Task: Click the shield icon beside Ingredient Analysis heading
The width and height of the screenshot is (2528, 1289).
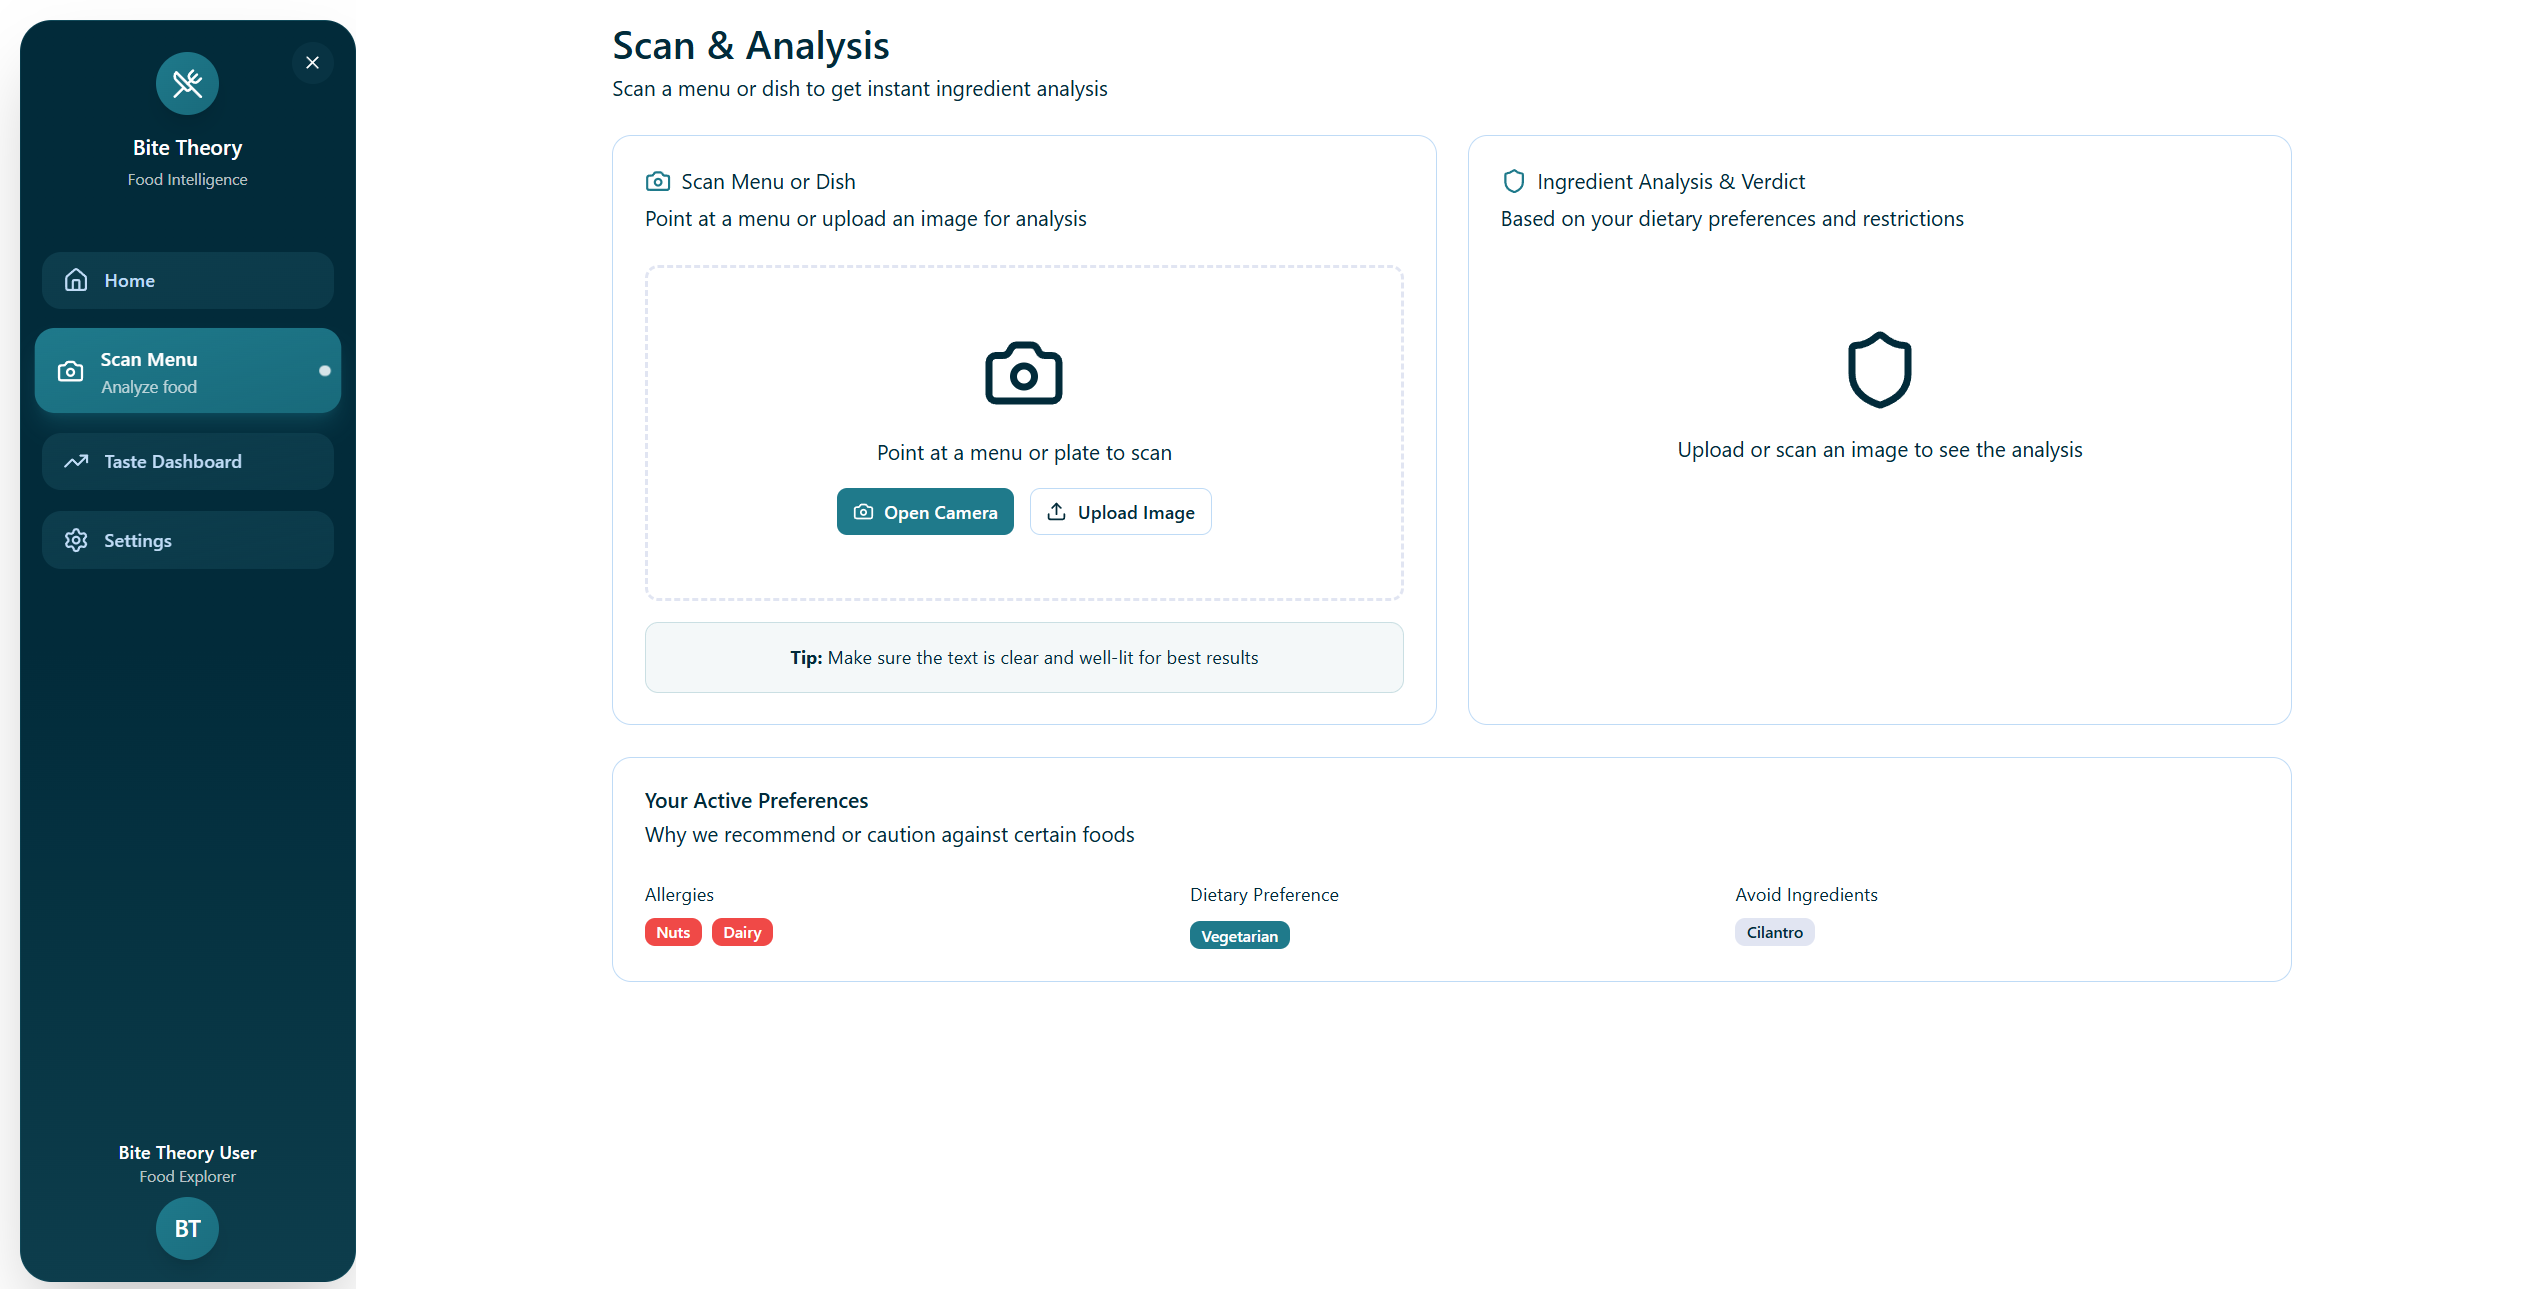Action: (x=1513, y=181)
